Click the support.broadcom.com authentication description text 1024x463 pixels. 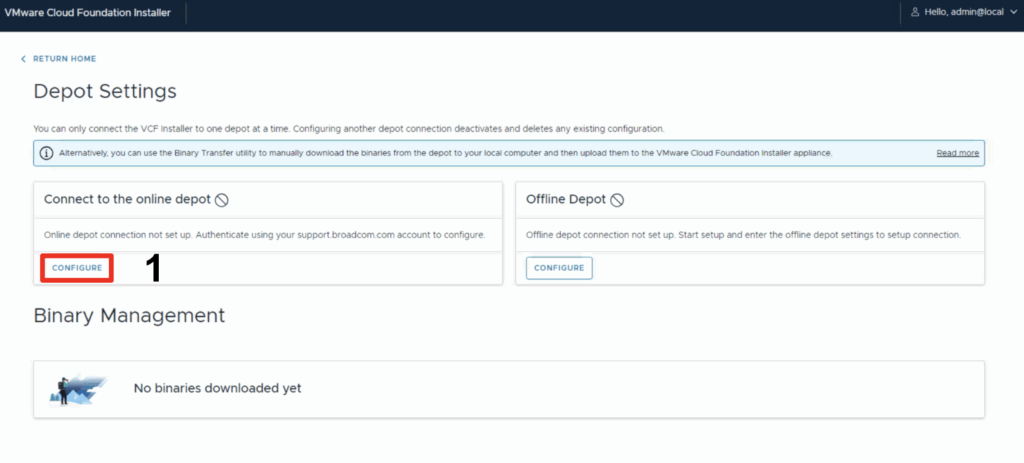264,234
